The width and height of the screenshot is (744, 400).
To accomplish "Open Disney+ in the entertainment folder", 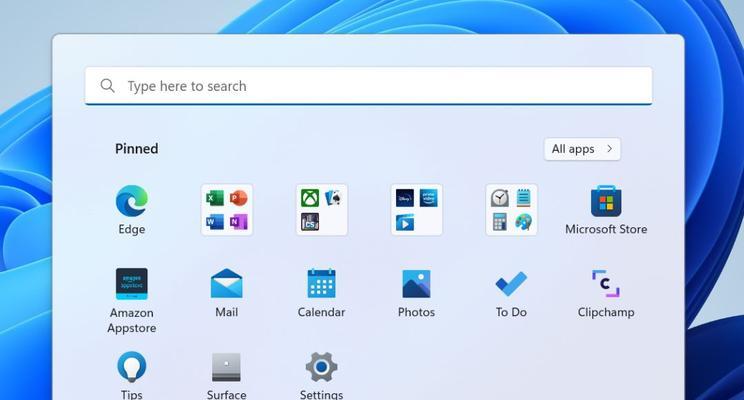I will pos(405,198).
